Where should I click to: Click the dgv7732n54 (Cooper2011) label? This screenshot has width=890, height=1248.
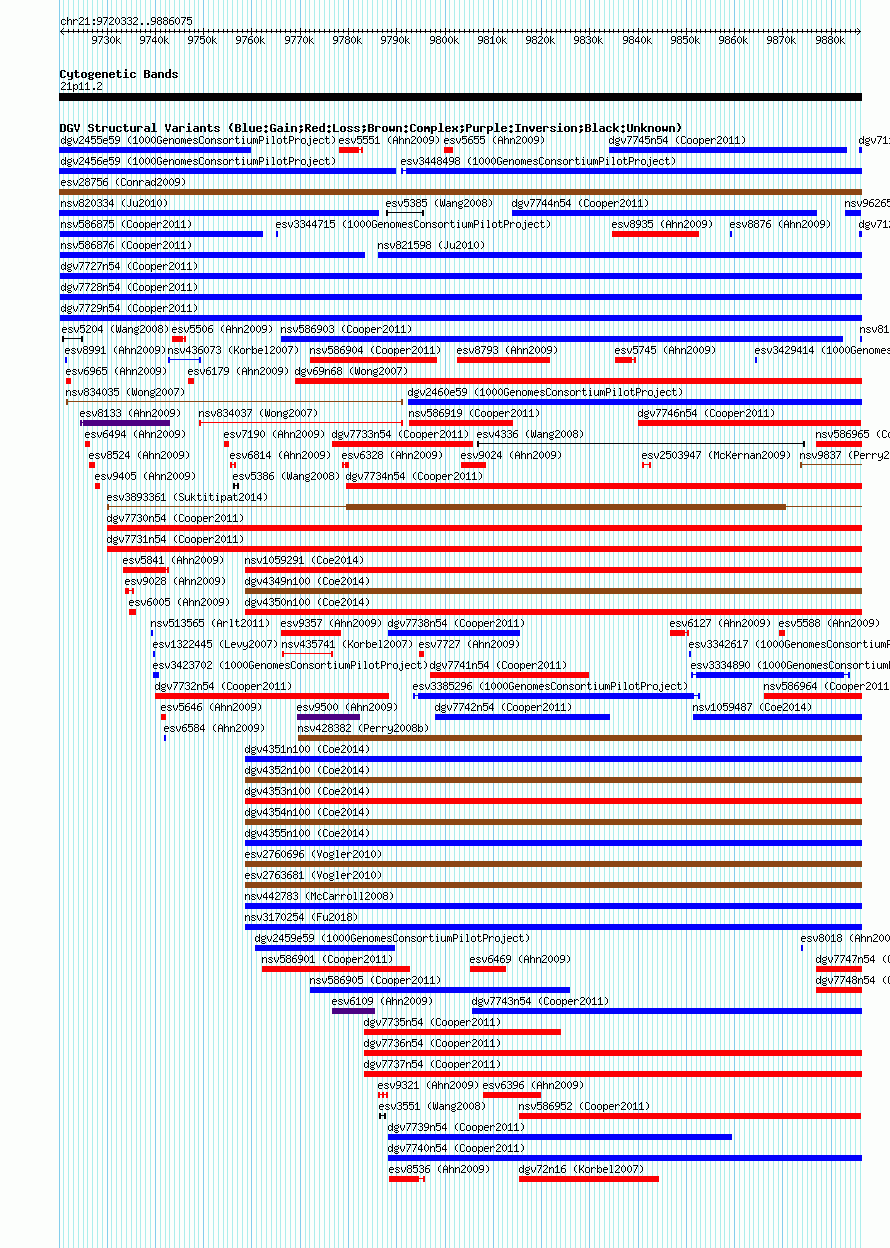coord(223,686)
